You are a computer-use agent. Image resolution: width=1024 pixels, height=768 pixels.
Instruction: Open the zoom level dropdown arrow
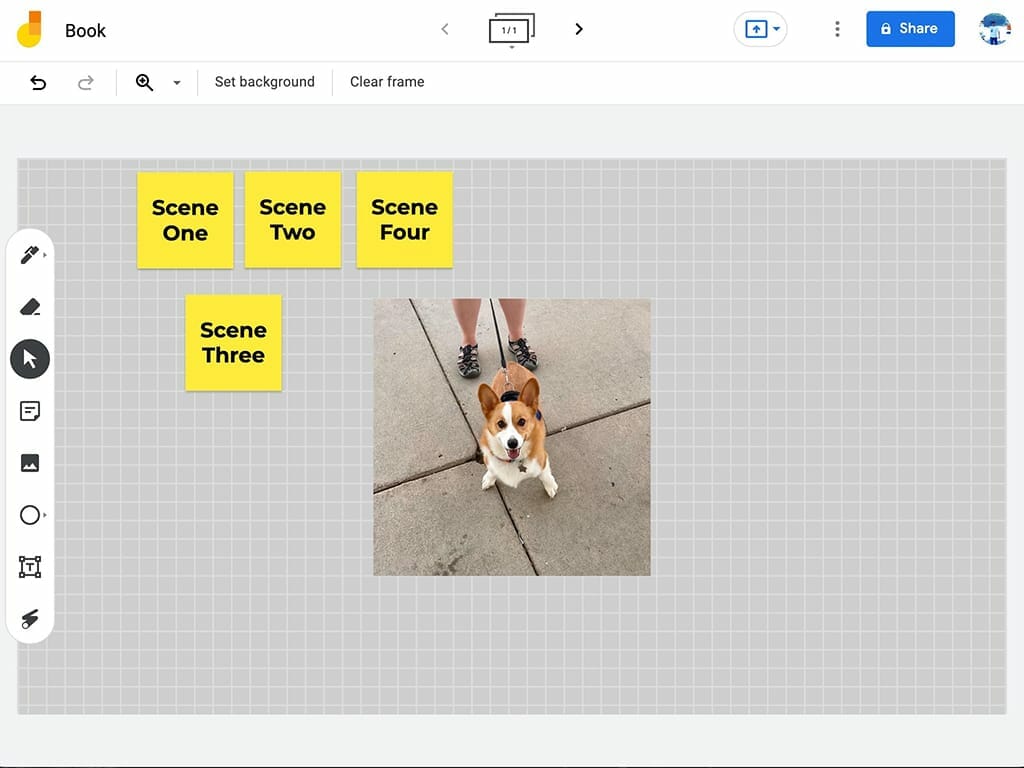tap(177, 83)
